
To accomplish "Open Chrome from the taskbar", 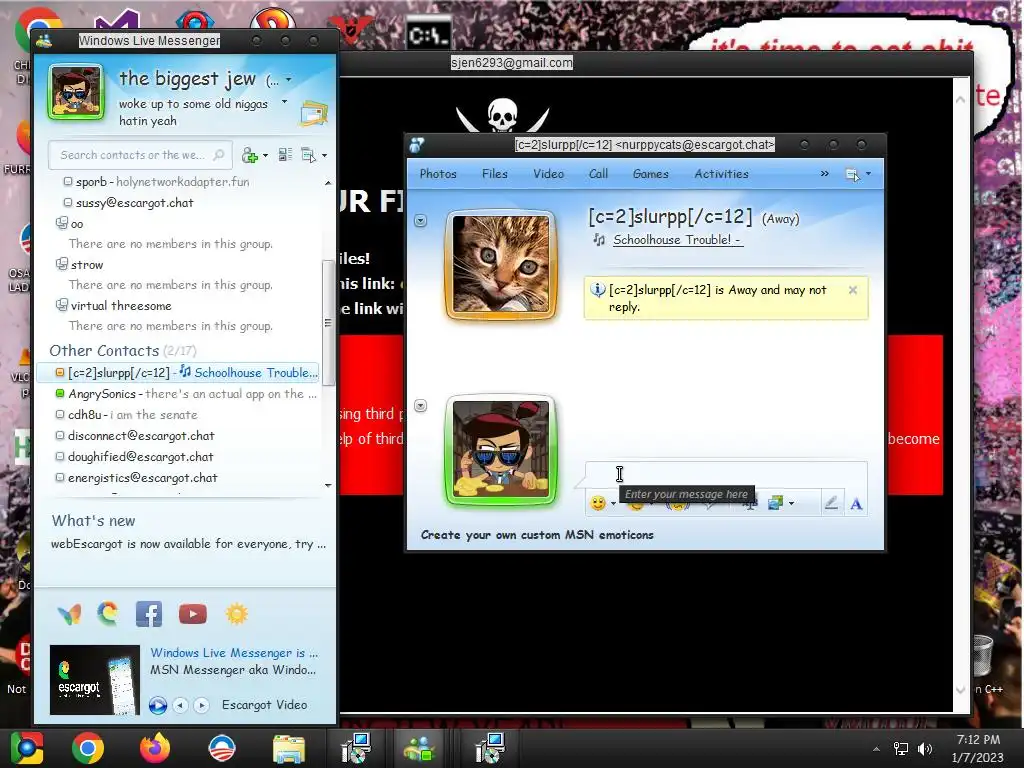I will point(88,748).
